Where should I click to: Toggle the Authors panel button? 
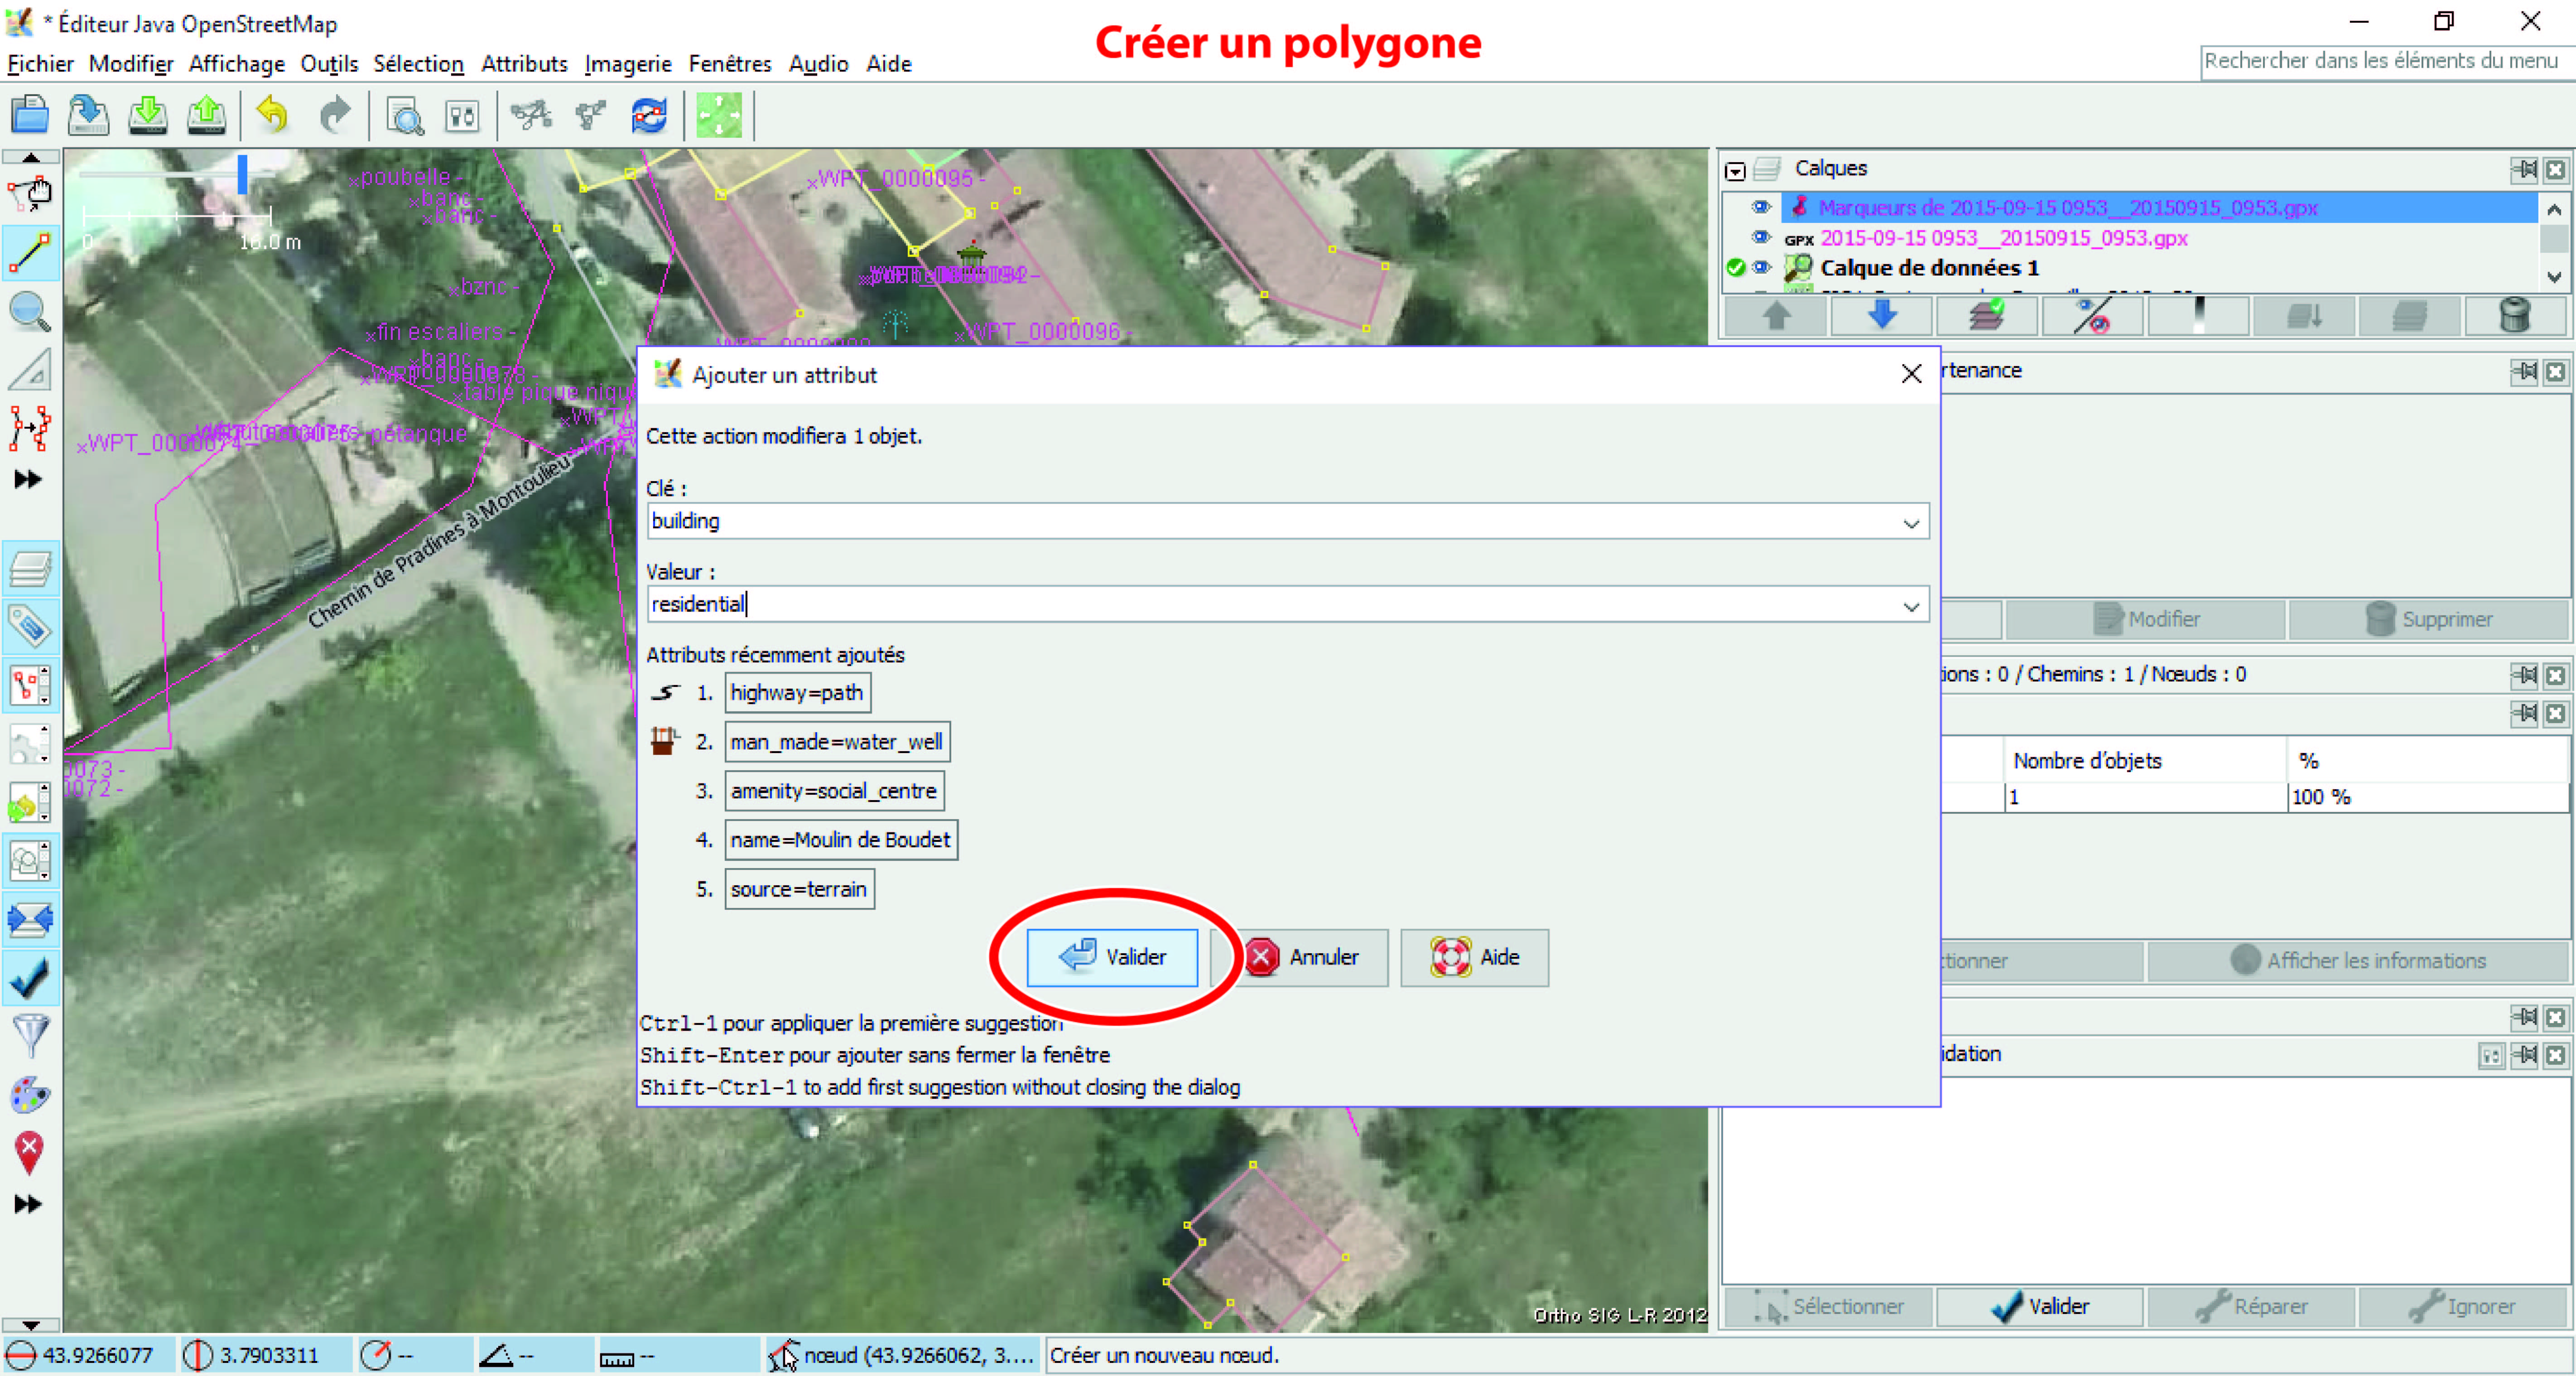coord(30,861)
